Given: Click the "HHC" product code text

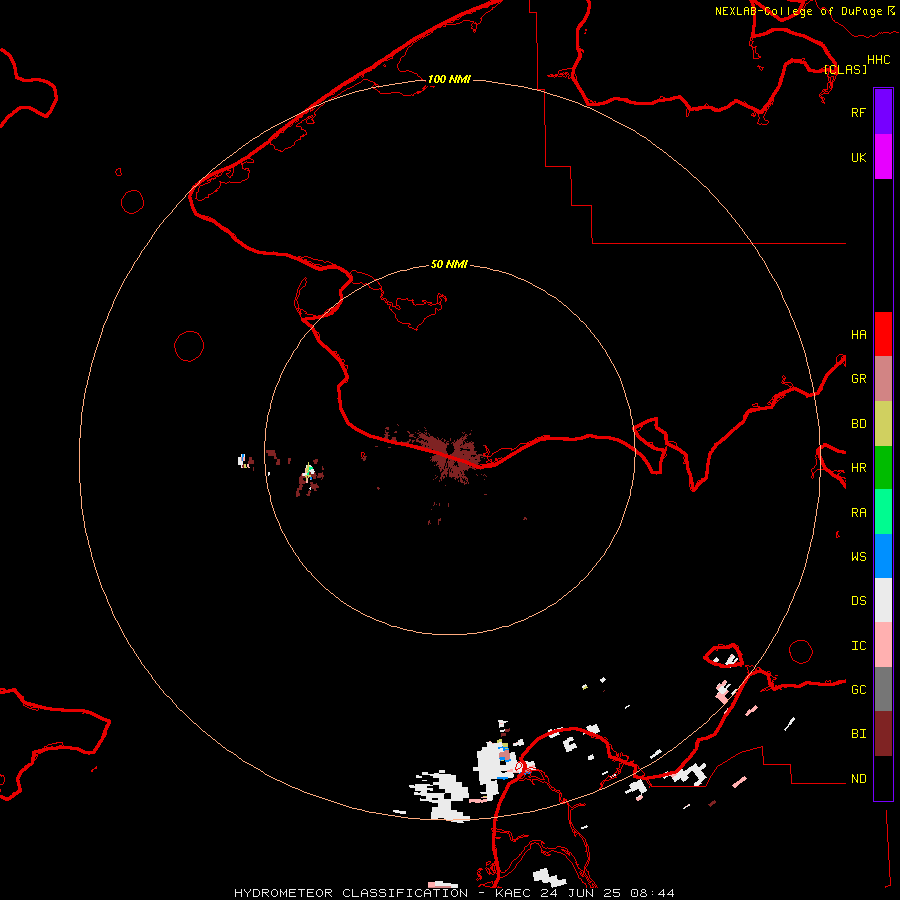Looking at the screenshot, I should (x=879, y=60).
